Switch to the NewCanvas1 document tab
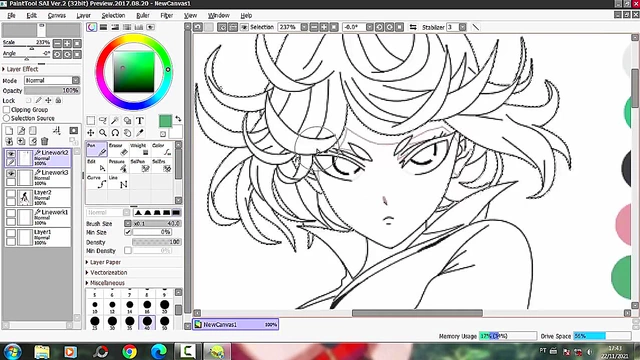640x360 pixels. tap(236, 324)
